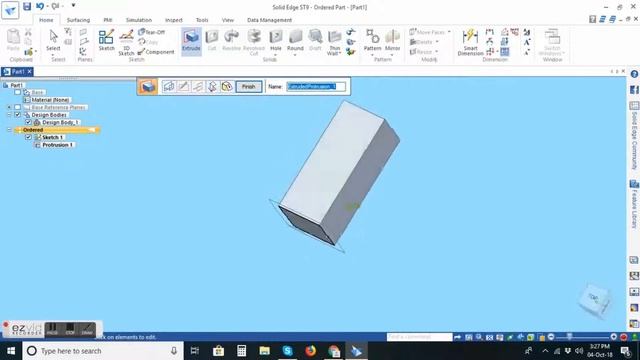Viewport: 640px width, 360px height.
Task: Uncheck the Sketch 1 checkbox
Action: pos(28,137)
